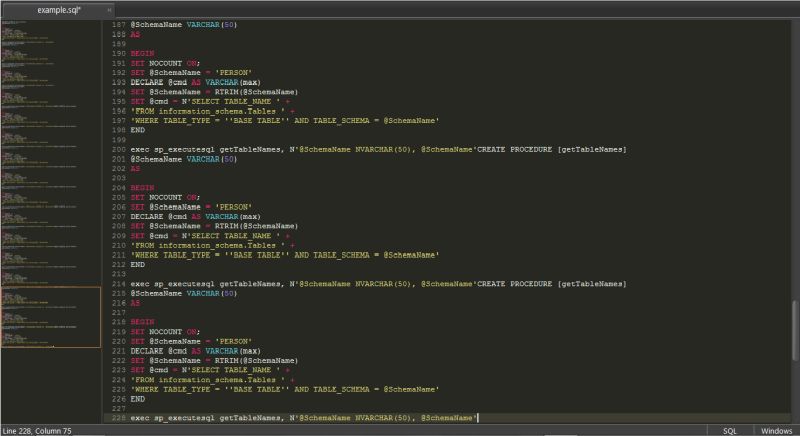
Task: Click the END keyword on line 212
Action: (x=138, y=265)
